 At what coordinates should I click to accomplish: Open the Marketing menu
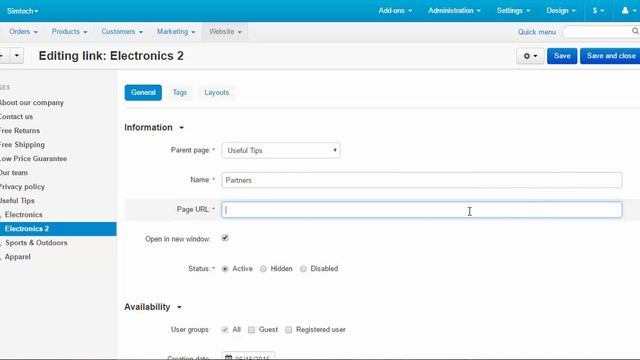(176, 31)
